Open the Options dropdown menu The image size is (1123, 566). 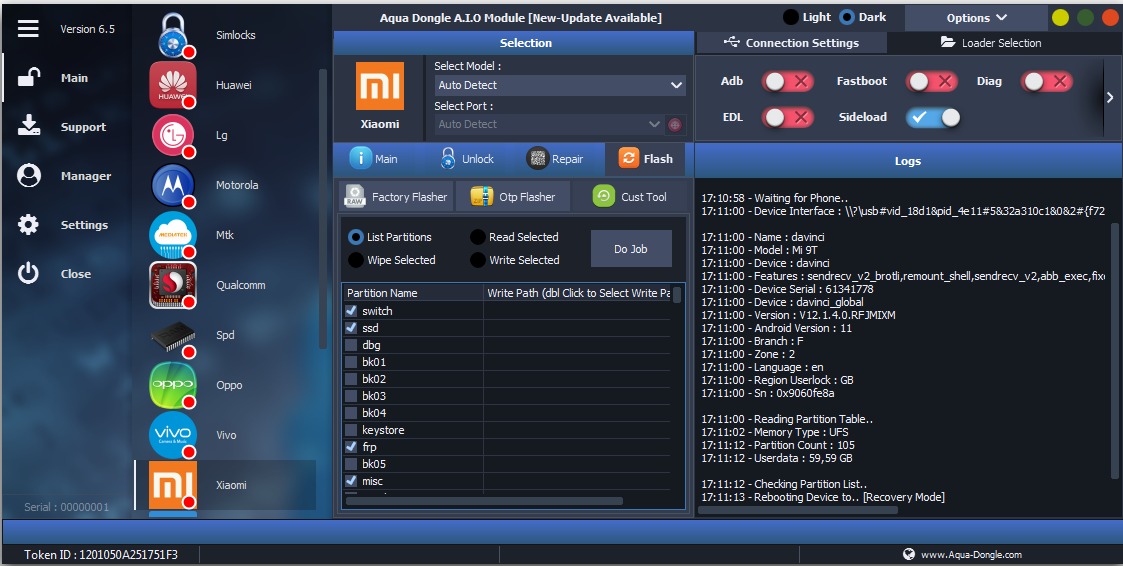(x=976, y=18)
